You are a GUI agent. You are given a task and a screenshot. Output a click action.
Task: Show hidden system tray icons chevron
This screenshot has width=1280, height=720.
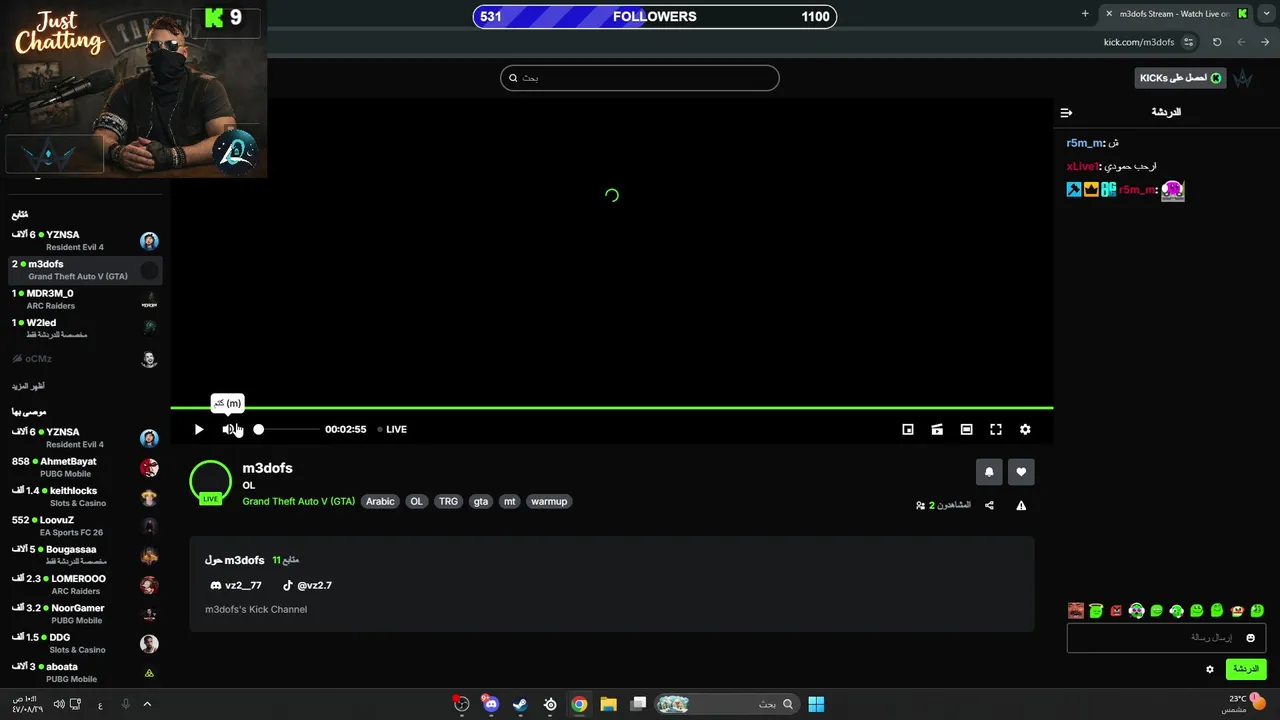[x=147, y=704]
